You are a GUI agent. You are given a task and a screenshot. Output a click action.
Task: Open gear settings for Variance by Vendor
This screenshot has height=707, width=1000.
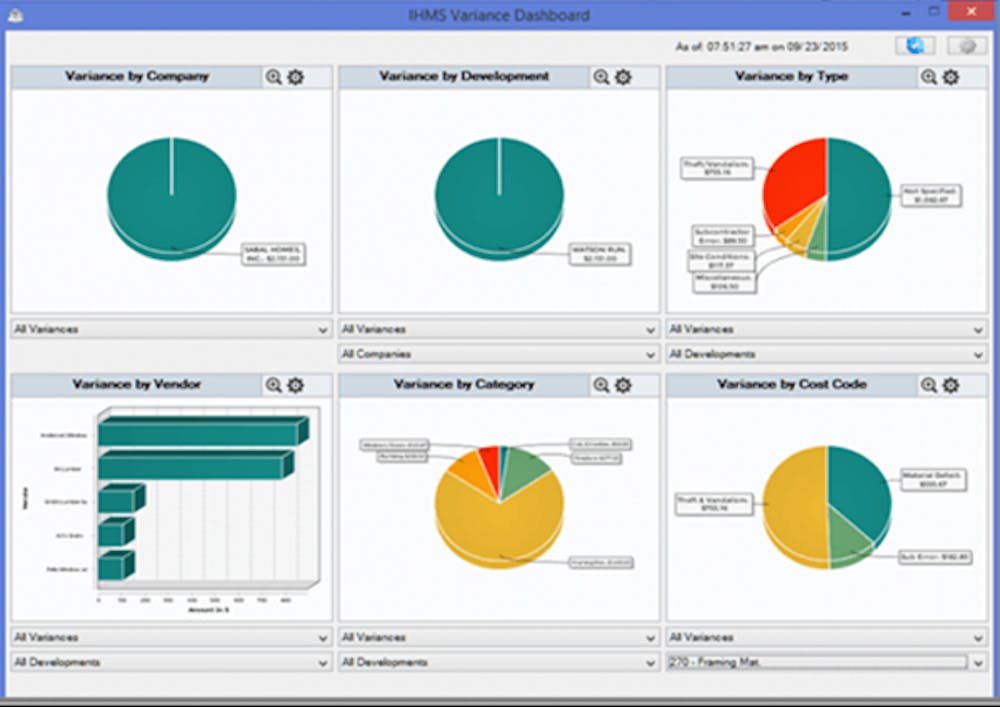pyautogui.click(x=295, y=385)
